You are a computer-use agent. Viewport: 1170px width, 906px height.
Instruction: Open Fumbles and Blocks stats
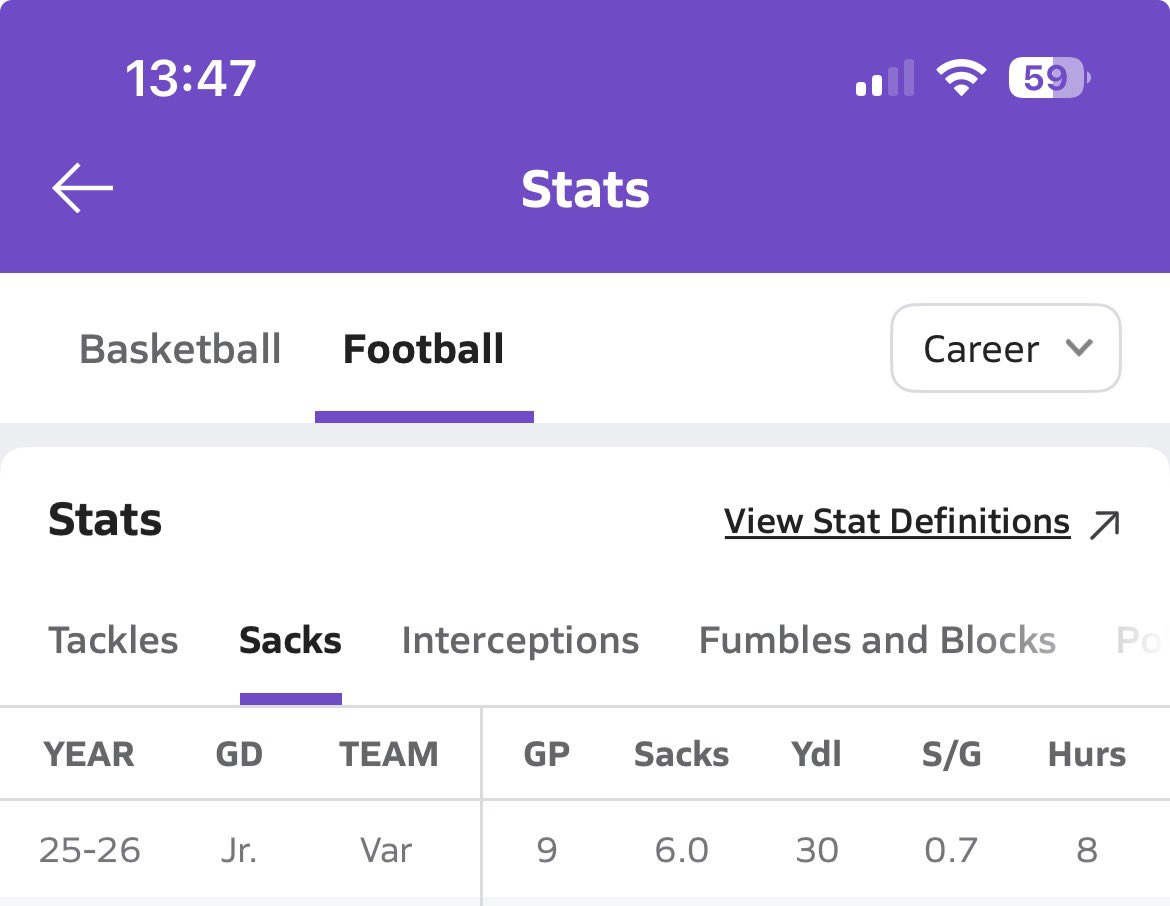pos(877,641)
